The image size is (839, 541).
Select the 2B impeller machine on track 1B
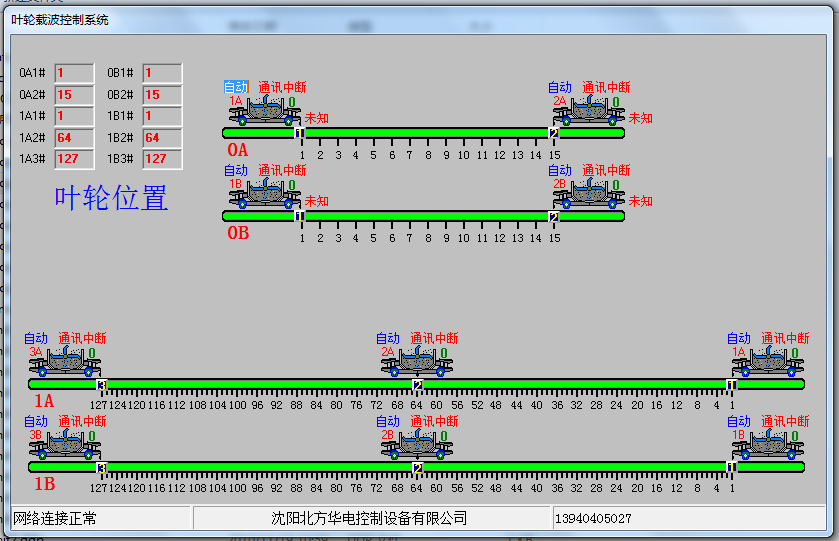[x=416, y=445]
